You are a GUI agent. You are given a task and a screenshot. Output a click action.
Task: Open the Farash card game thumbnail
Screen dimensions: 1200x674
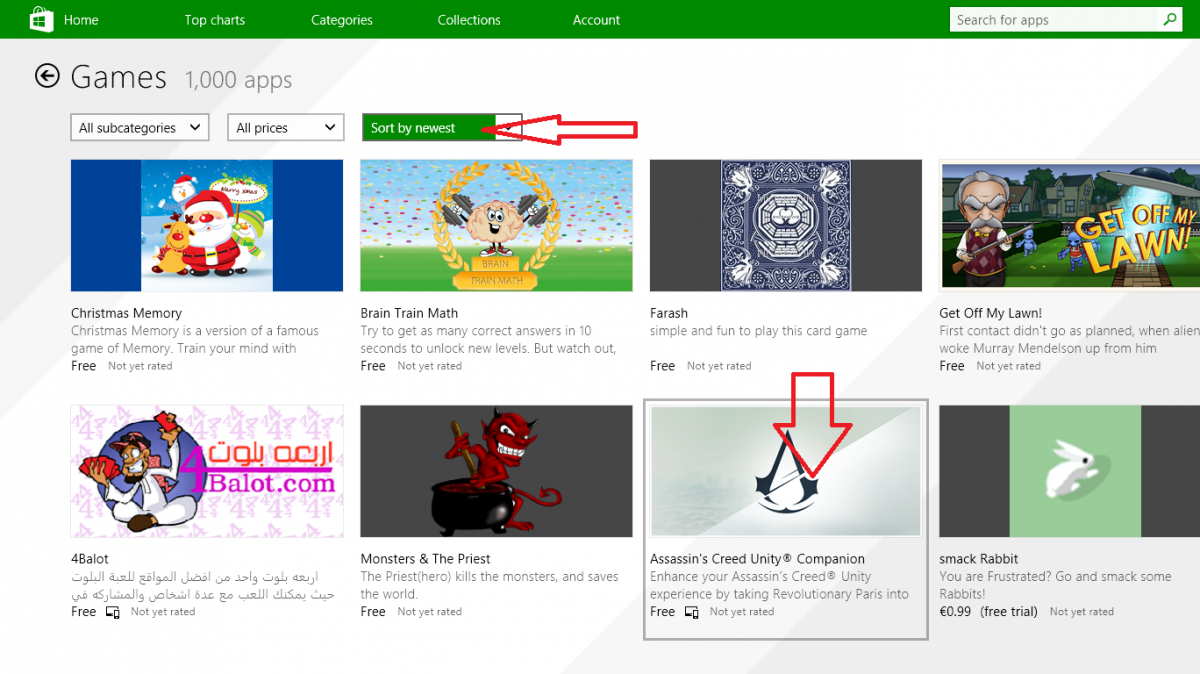click(786, 225)
